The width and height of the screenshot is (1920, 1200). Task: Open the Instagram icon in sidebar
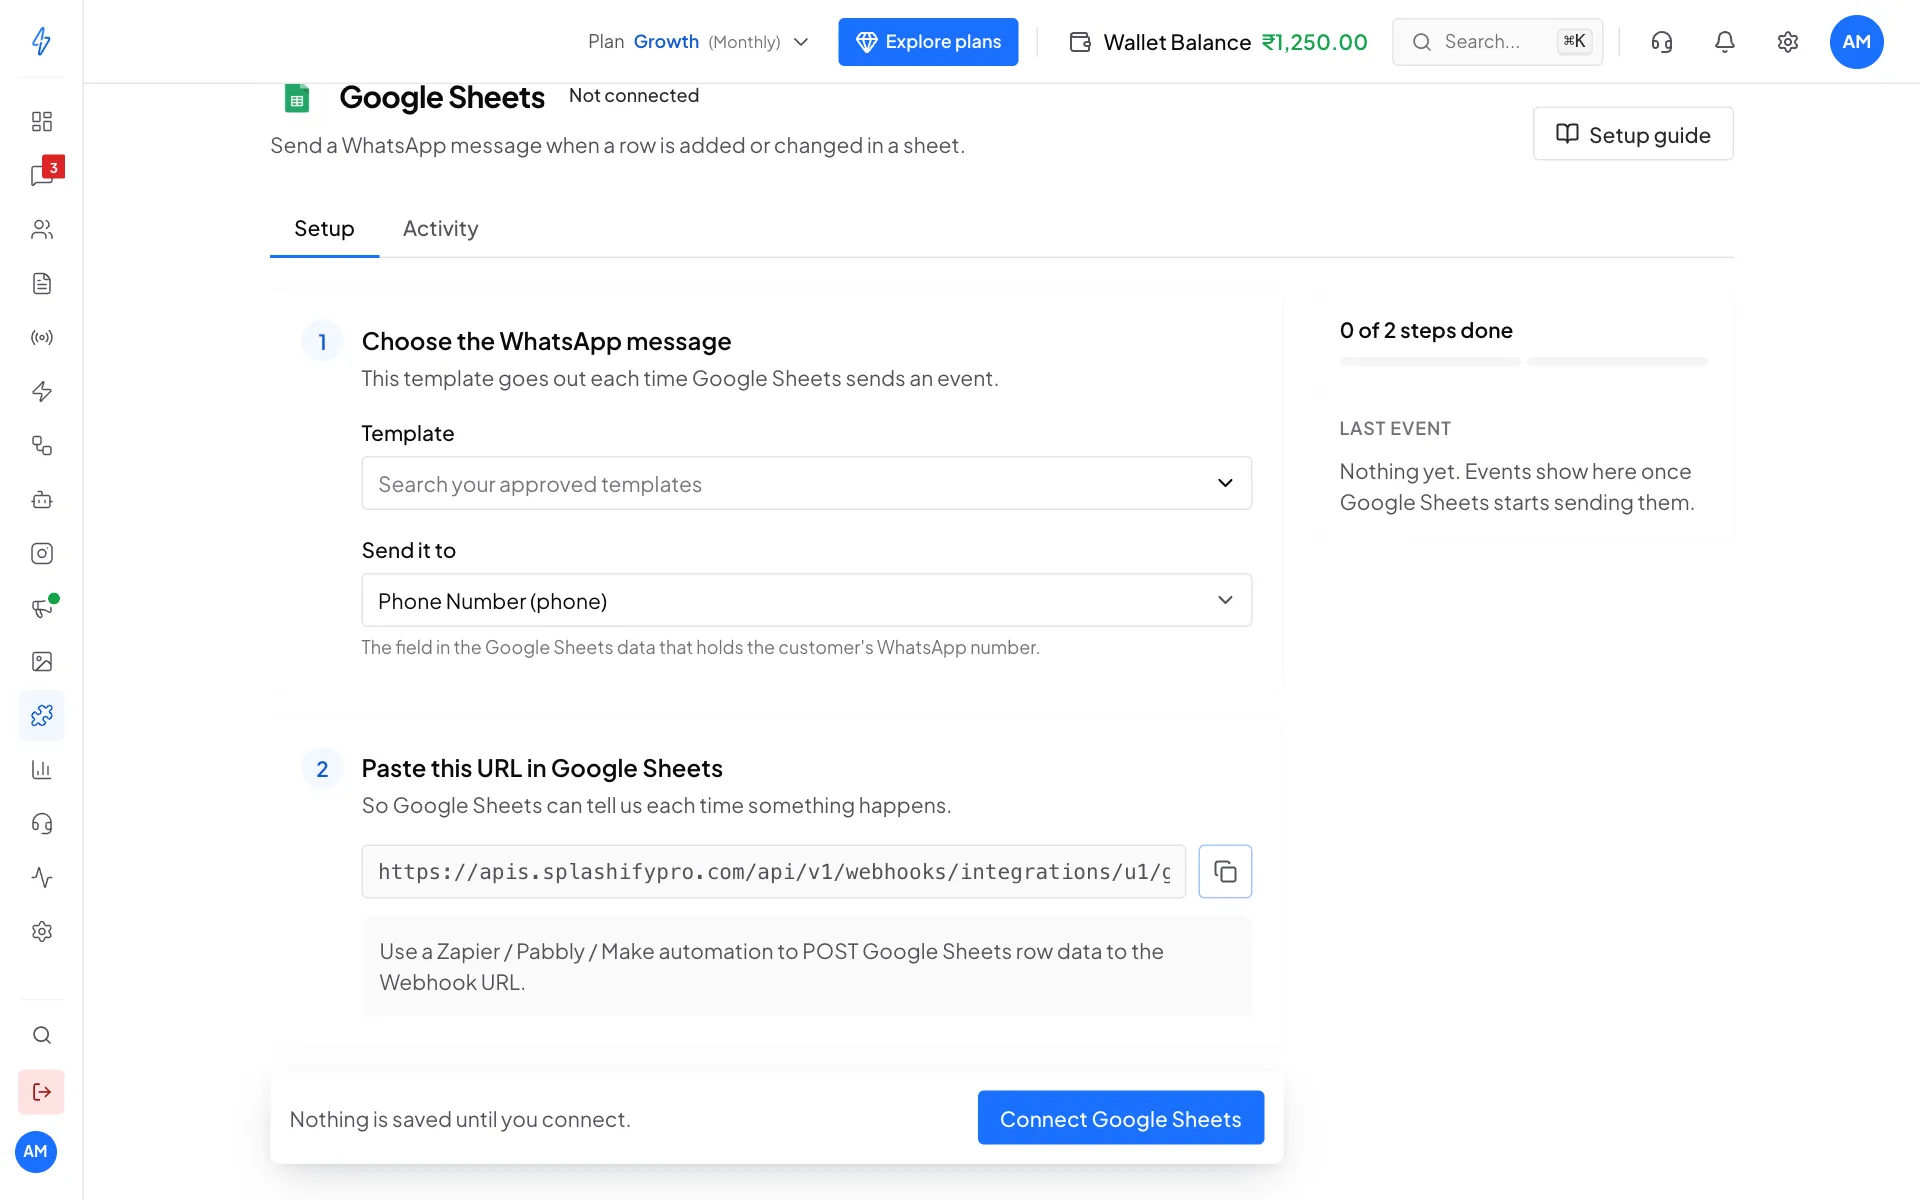point(41,553)
